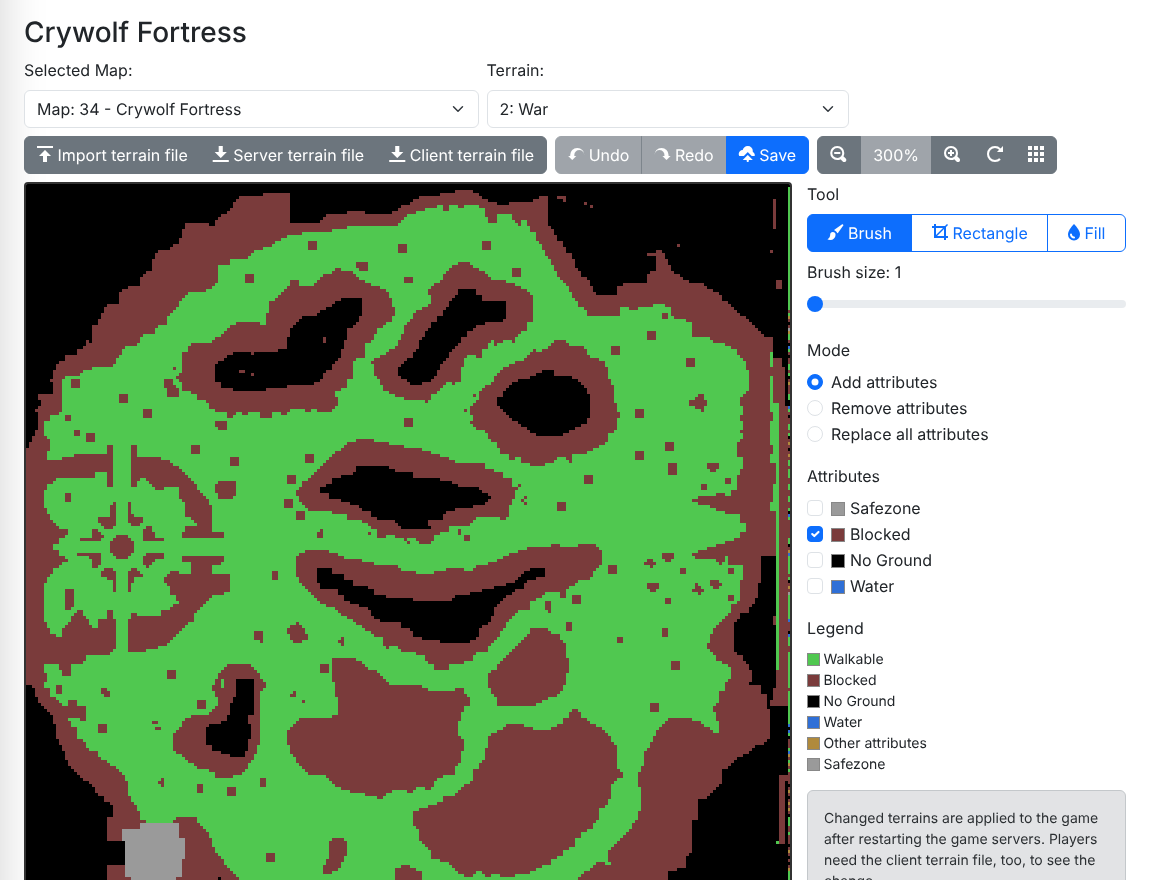Click the reset view circular arrow icon
The image size is (1150, 880).
(x=995, y=155)
